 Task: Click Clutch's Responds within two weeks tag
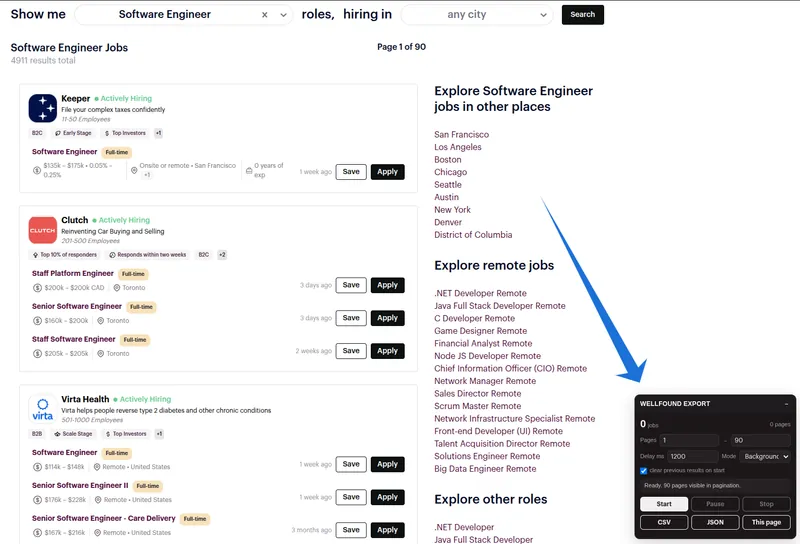click(x=147, y=255)
